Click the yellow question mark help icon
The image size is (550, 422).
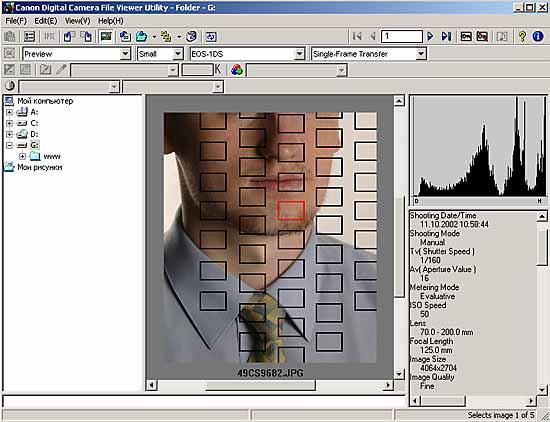click(522, 36)
